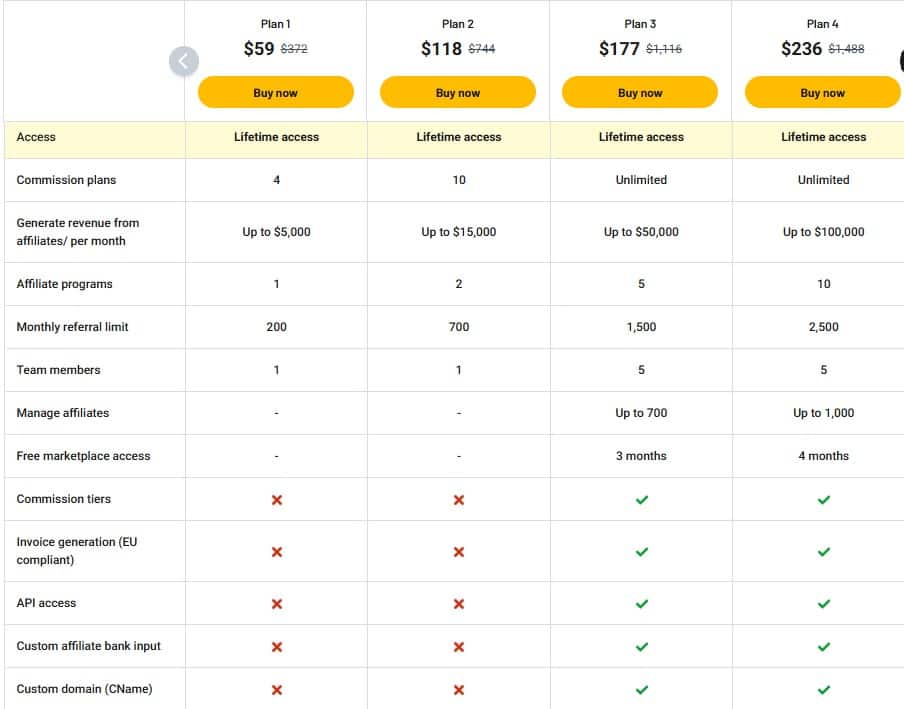This screenshot has width=904, height=709.
Task: Click the red X under Plan 2 Custom domain
Action: tap(458, 689)
